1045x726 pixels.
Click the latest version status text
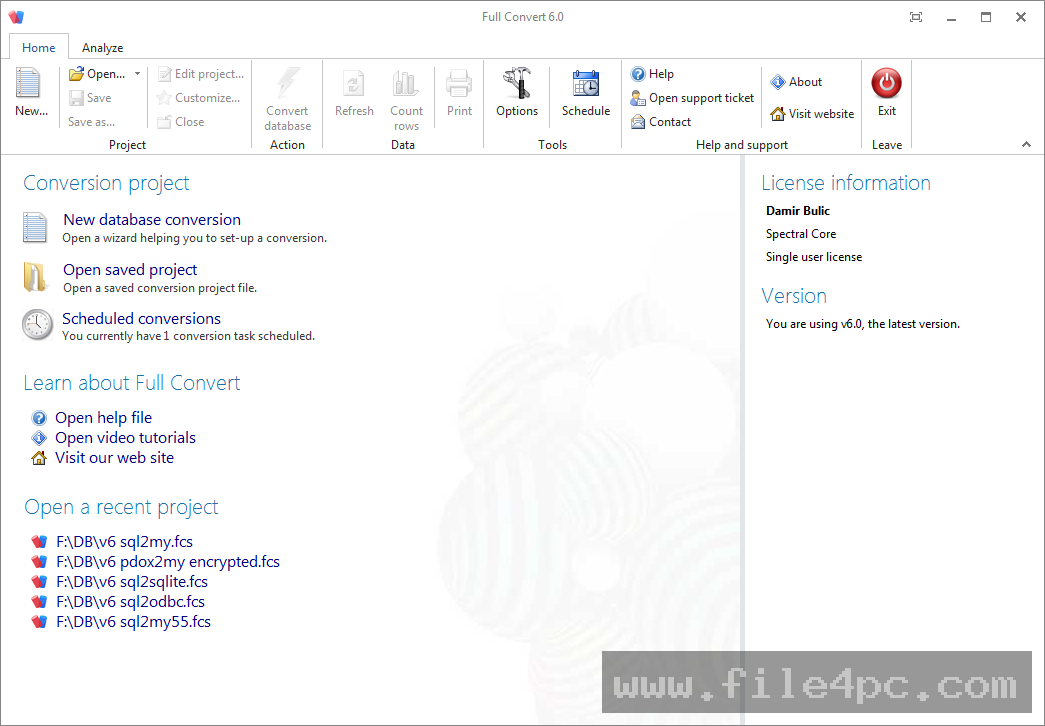[862, 324]
